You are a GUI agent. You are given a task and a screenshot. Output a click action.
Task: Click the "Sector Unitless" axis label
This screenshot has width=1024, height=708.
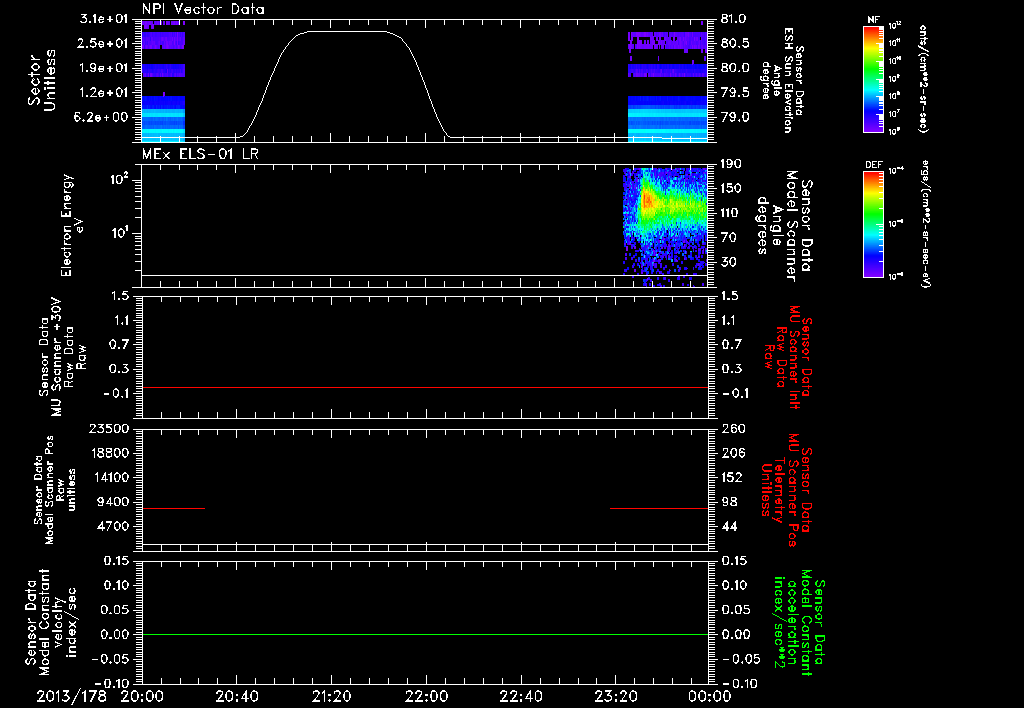(42, 80)
